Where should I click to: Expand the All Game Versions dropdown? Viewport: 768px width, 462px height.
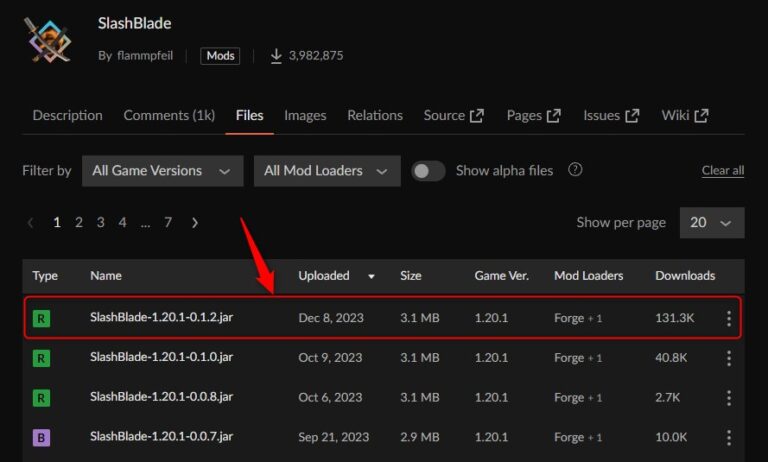coord(162,171)
